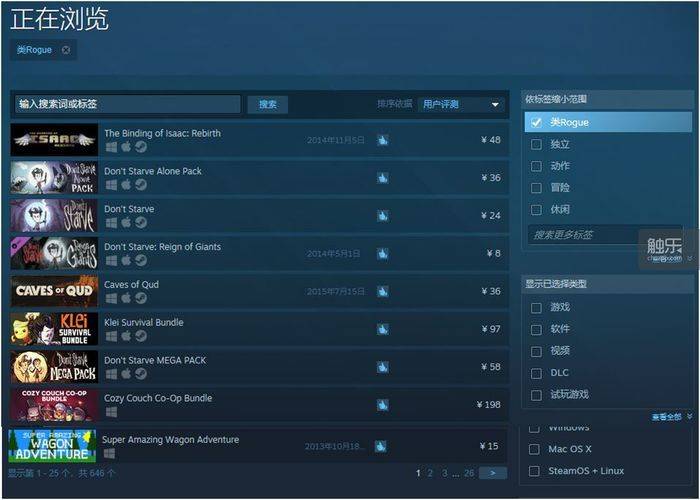The width and height of the screenshot is (700, 500).
Task: Click Apple icon under Caves of Qud
Action: (126, 298)
